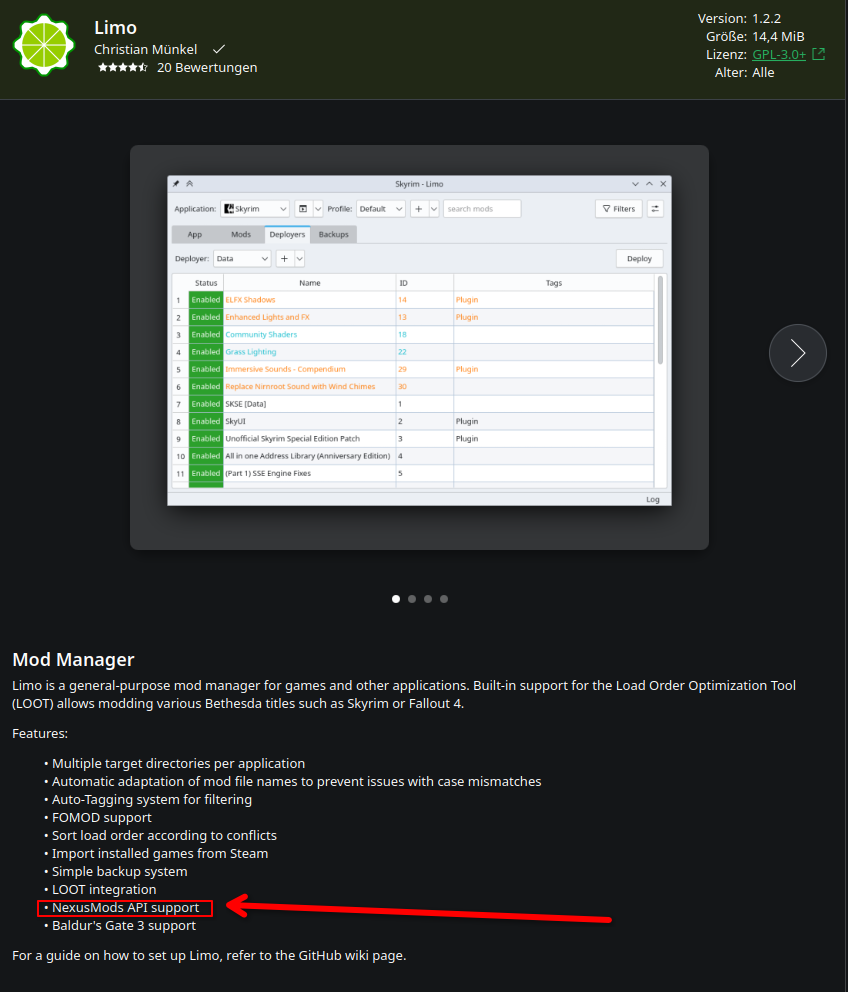Click the star rating icons
Screen dimensions: 848x992
(123, 67)
